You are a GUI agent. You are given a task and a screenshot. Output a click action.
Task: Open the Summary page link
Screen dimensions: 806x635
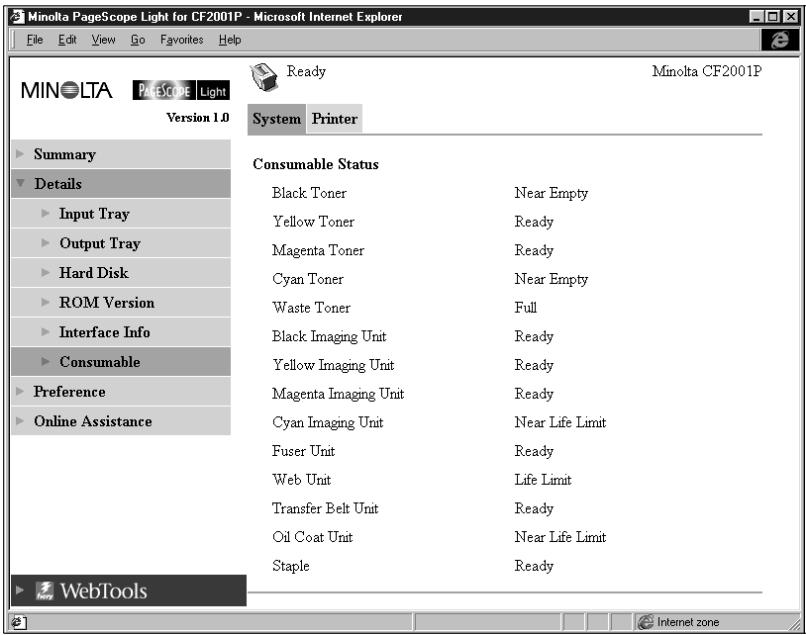[x=65, y=154]
